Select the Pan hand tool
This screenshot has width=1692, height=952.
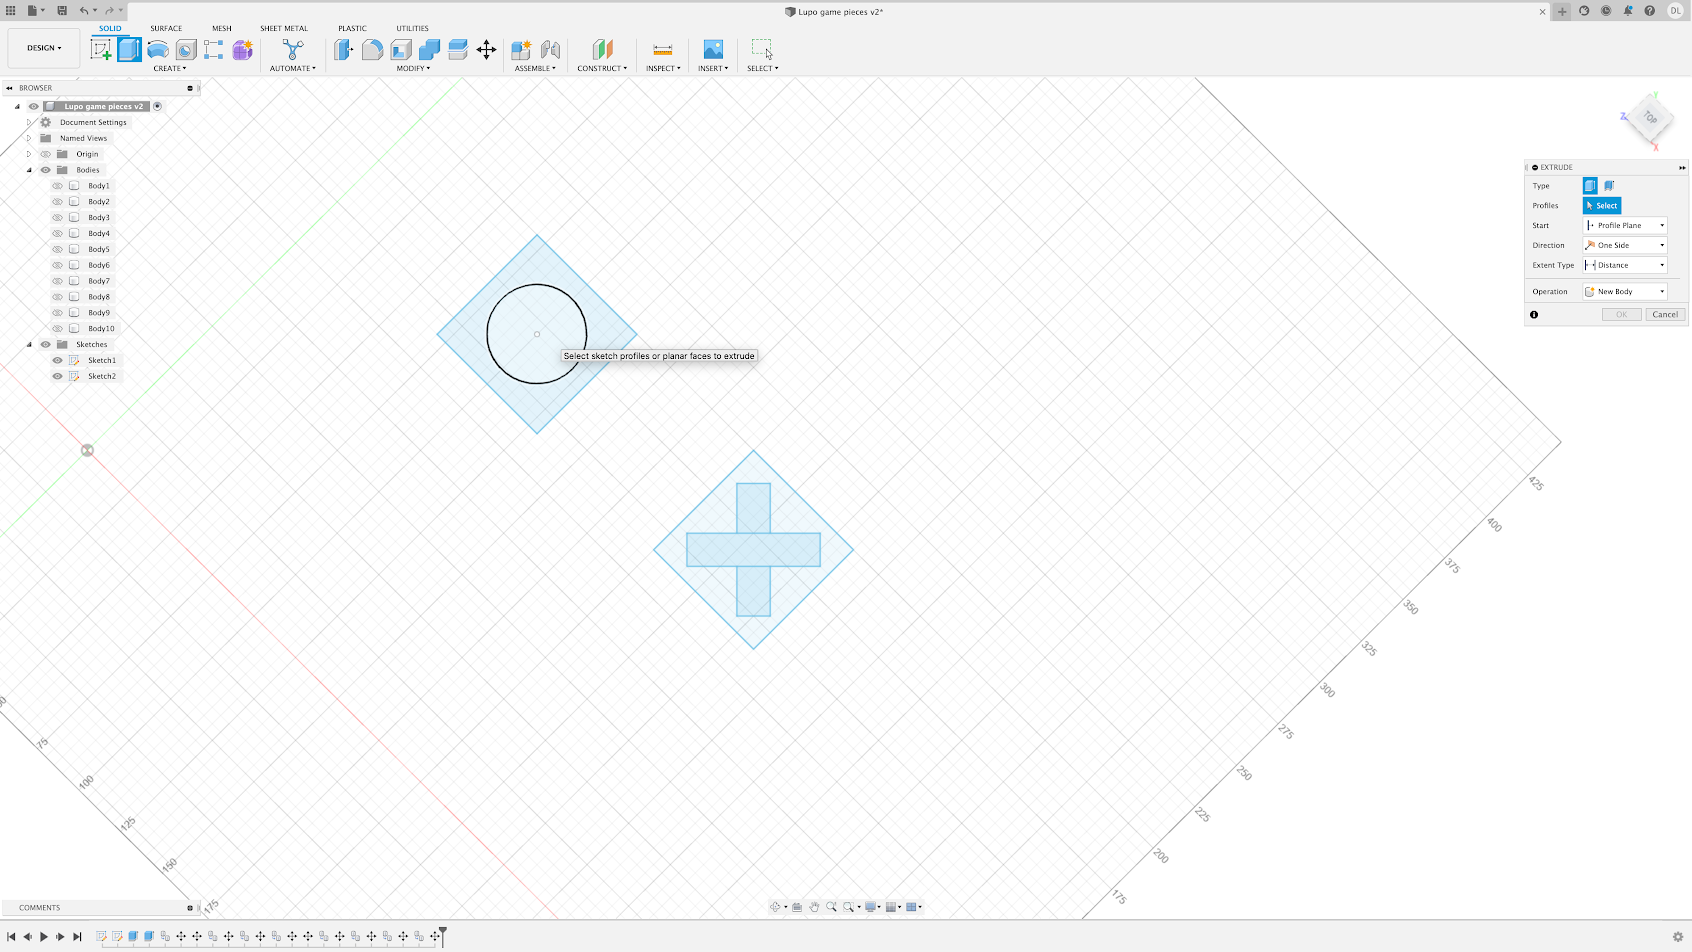pyautogui.click(x=814, y=907)
